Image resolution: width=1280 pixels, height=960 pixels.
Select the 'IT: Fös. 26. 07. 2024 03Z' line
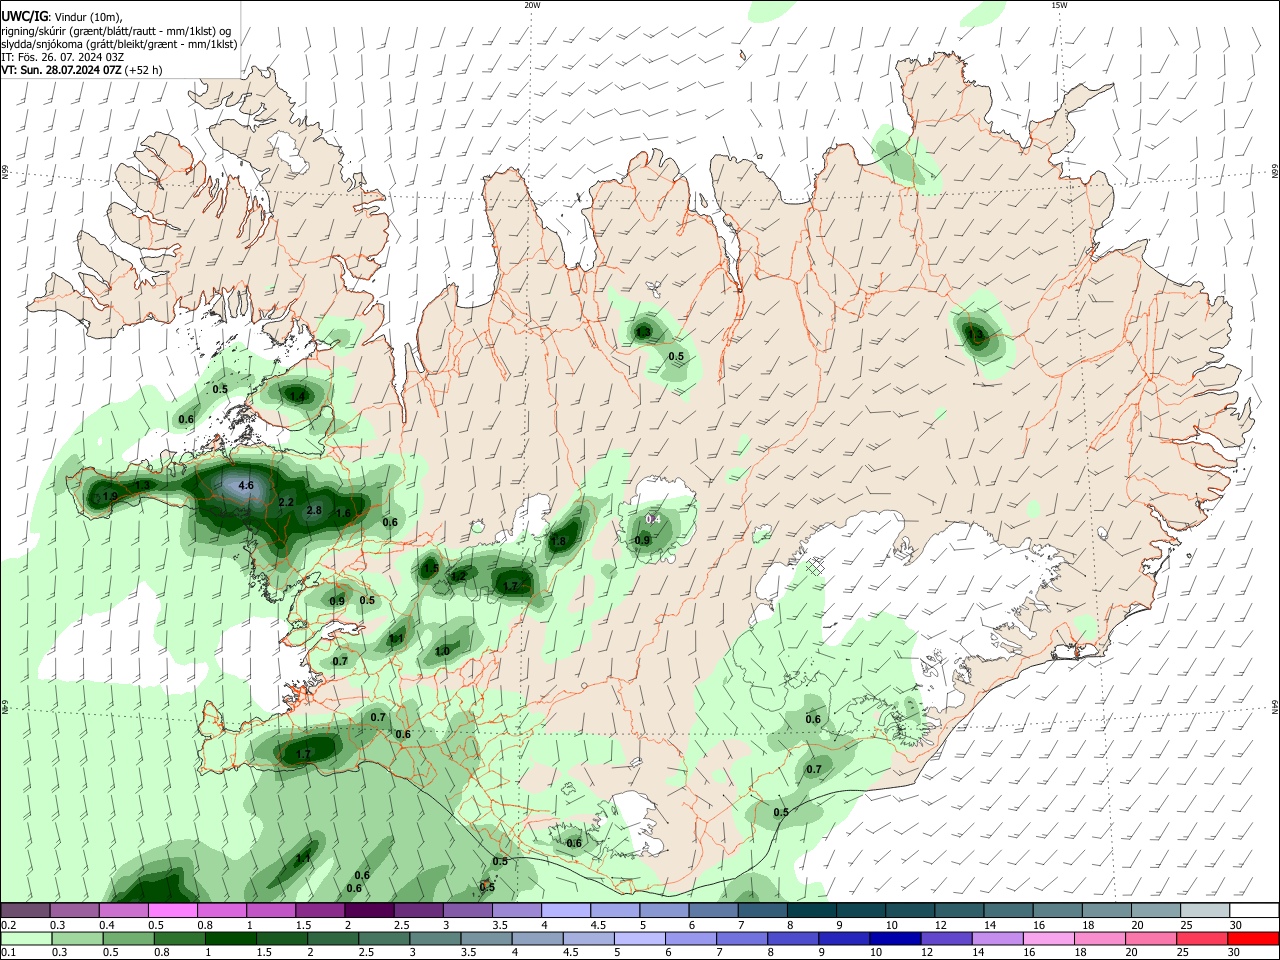[x=63, y=57]
